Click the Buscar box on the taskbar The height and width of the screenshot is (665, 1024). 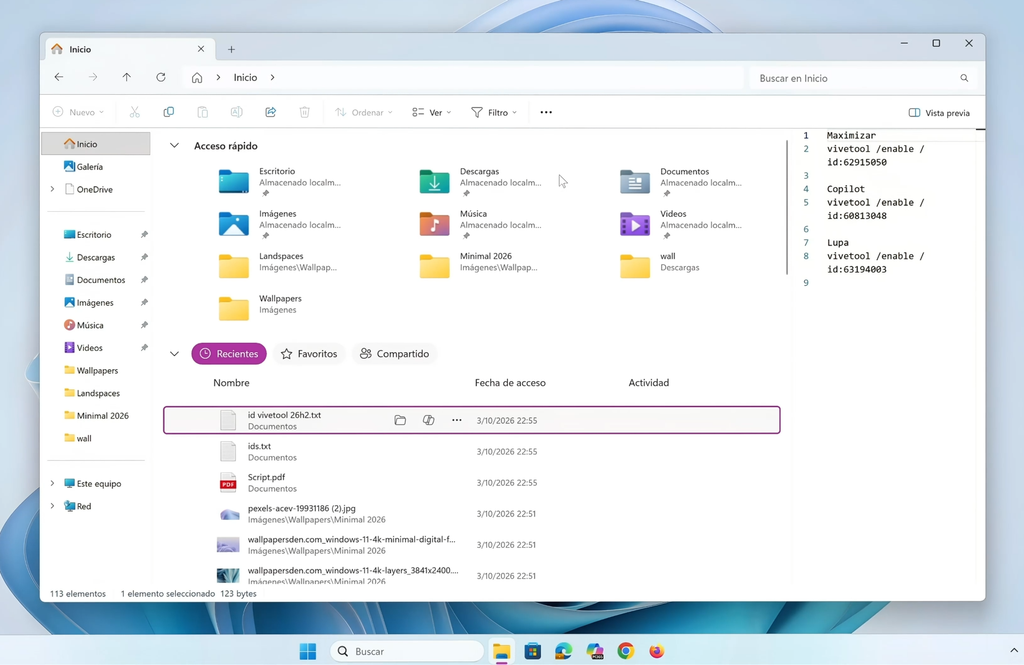click(407, 651)
